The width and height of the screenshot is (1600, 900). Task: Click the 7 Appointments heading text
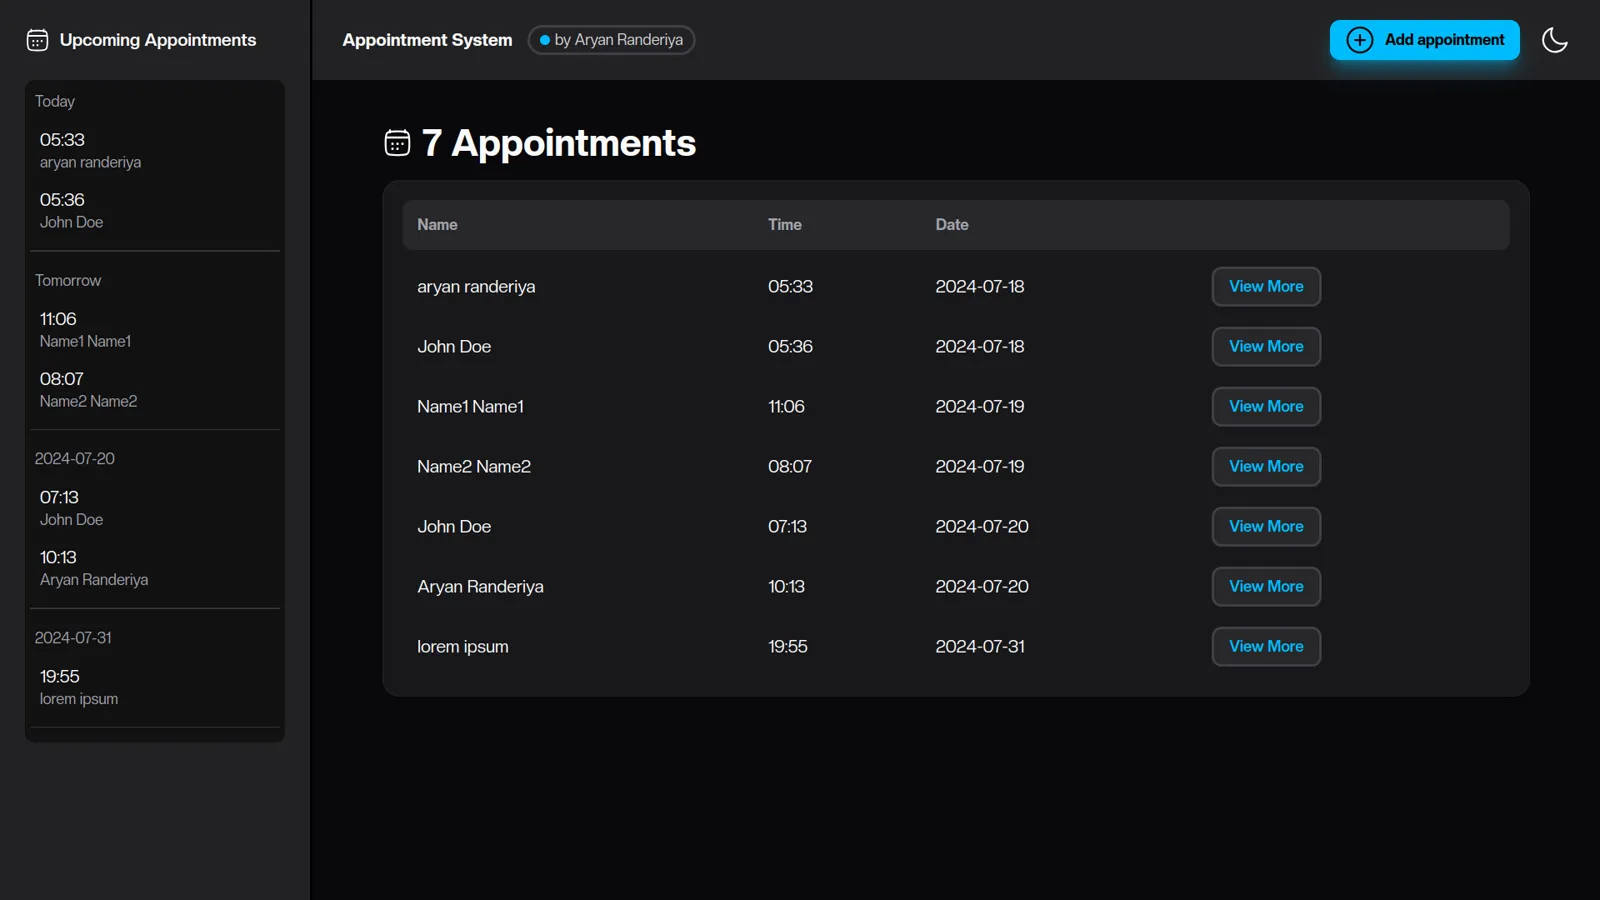[x=559, y=143]
